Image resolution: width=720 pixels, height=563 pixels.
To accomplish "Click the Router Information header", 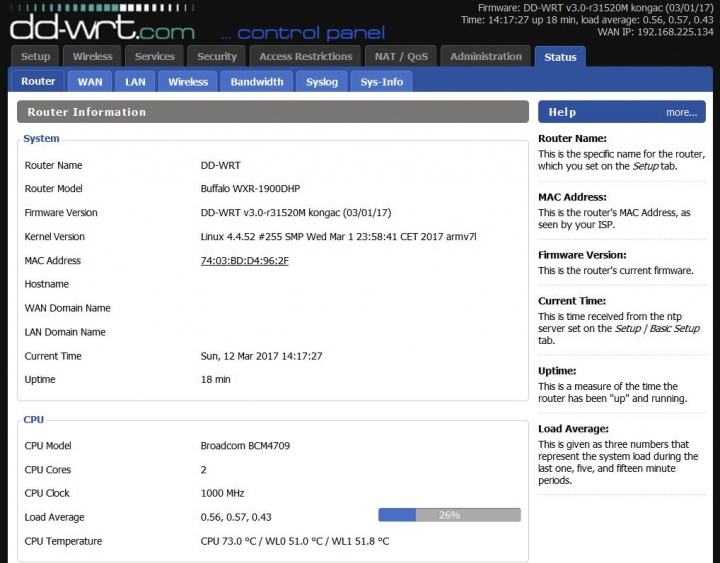I will pyautogui.click(x=273, y=112).
